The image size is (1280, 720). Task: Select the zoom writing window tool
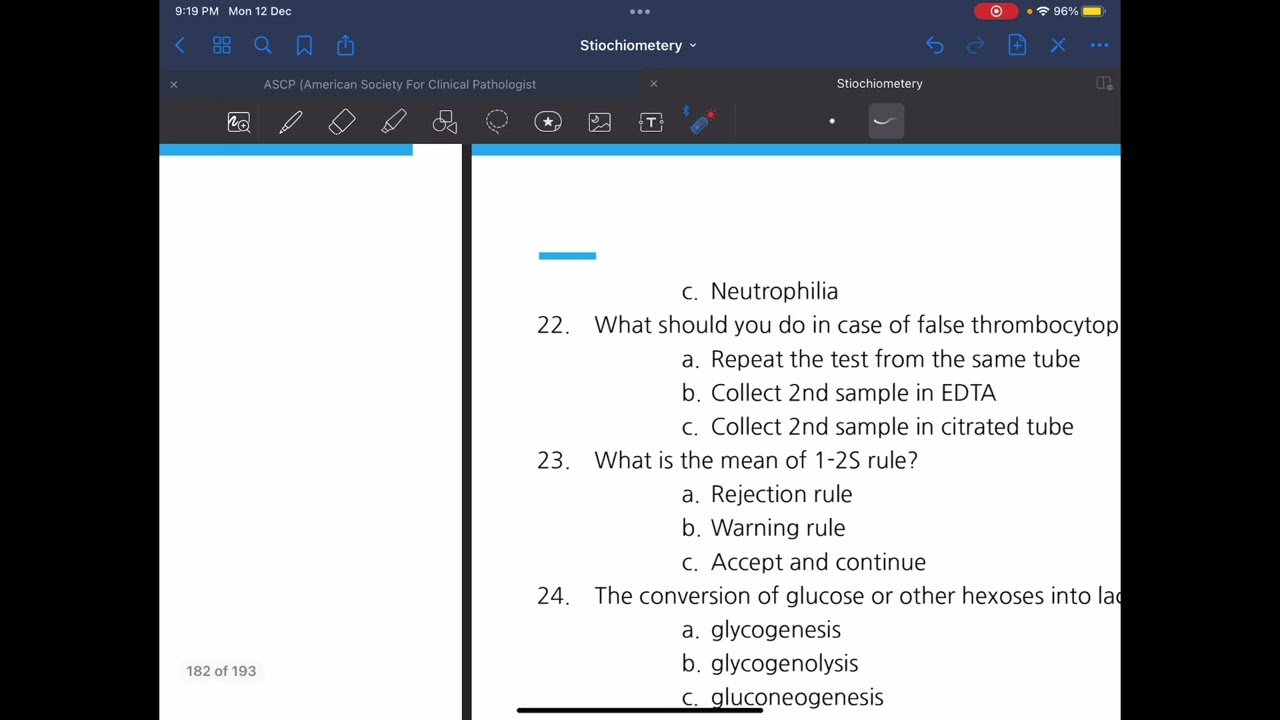tap(239, 122)
